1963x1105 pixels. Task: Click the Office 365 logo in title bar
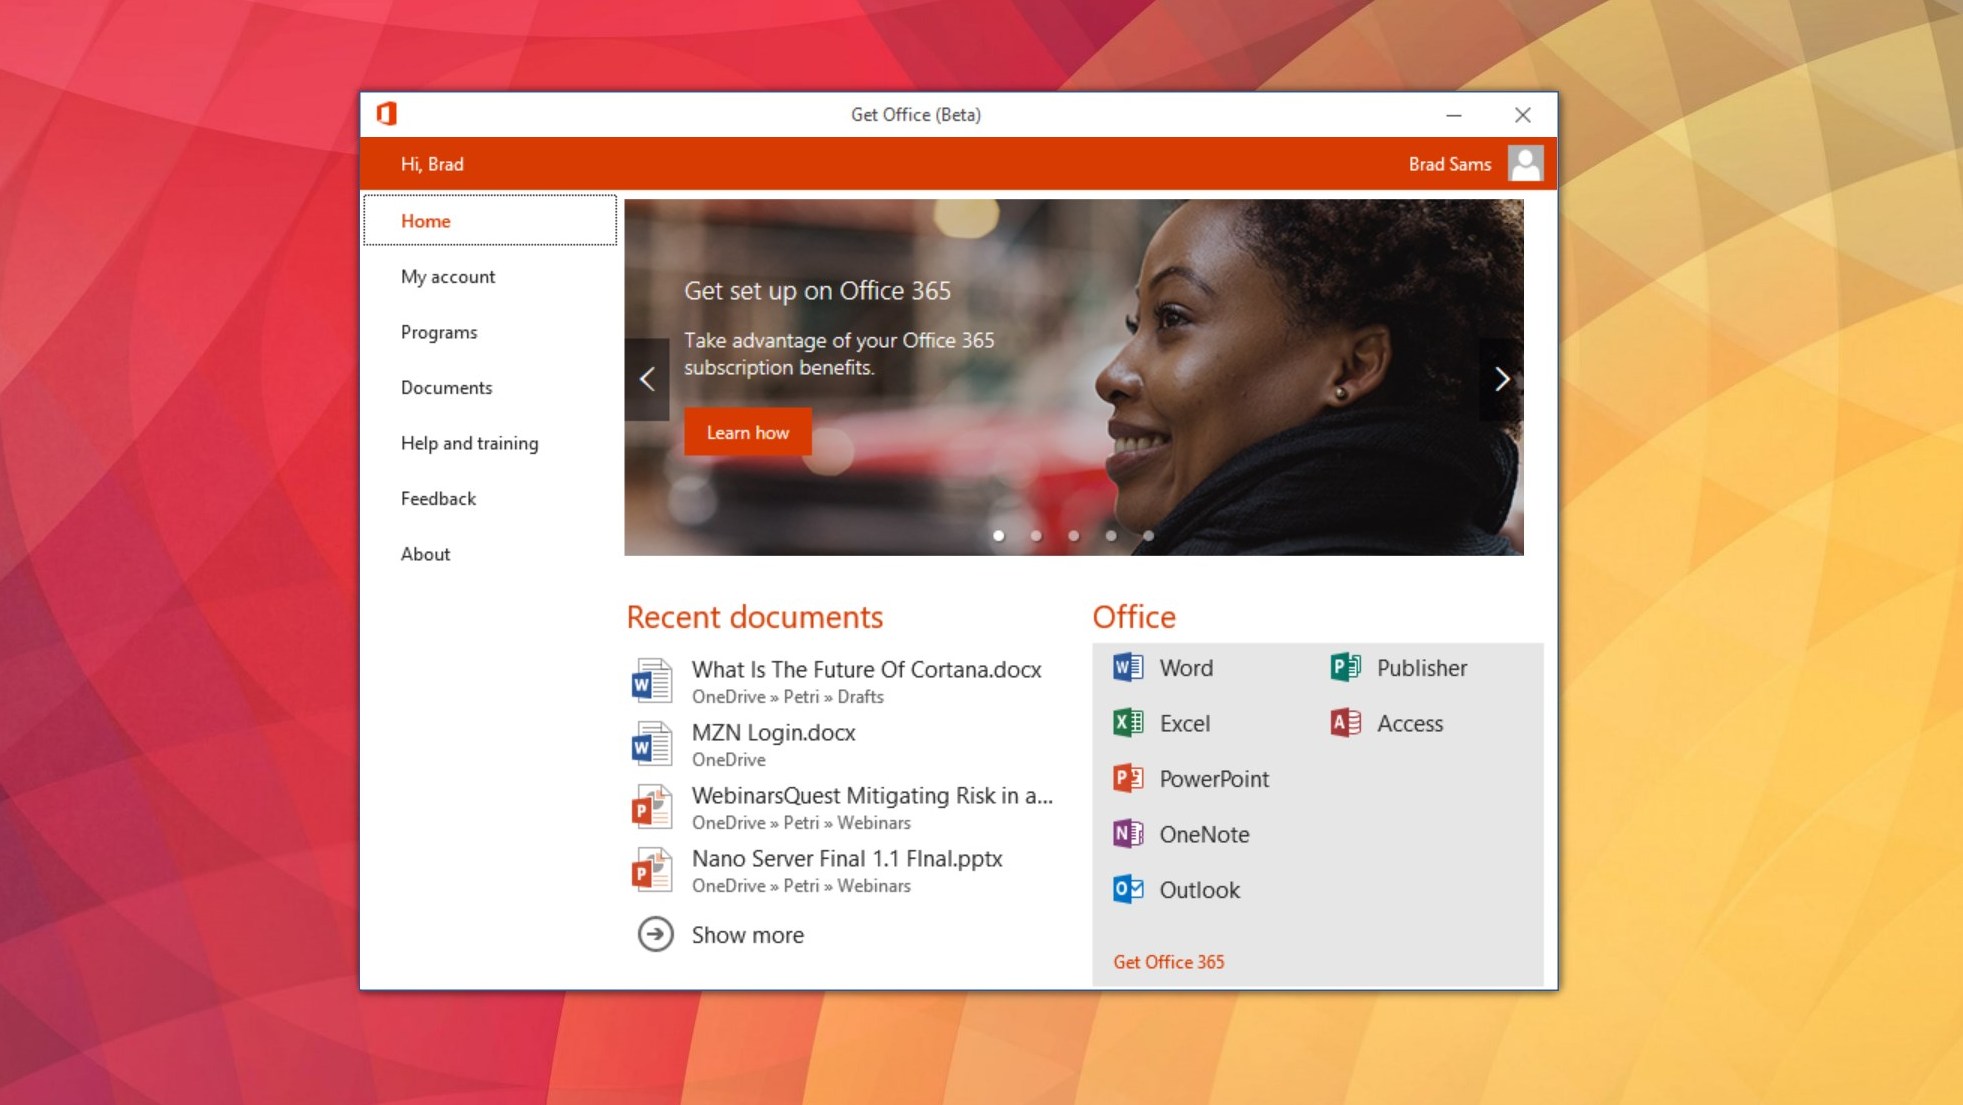pos(387,113)
